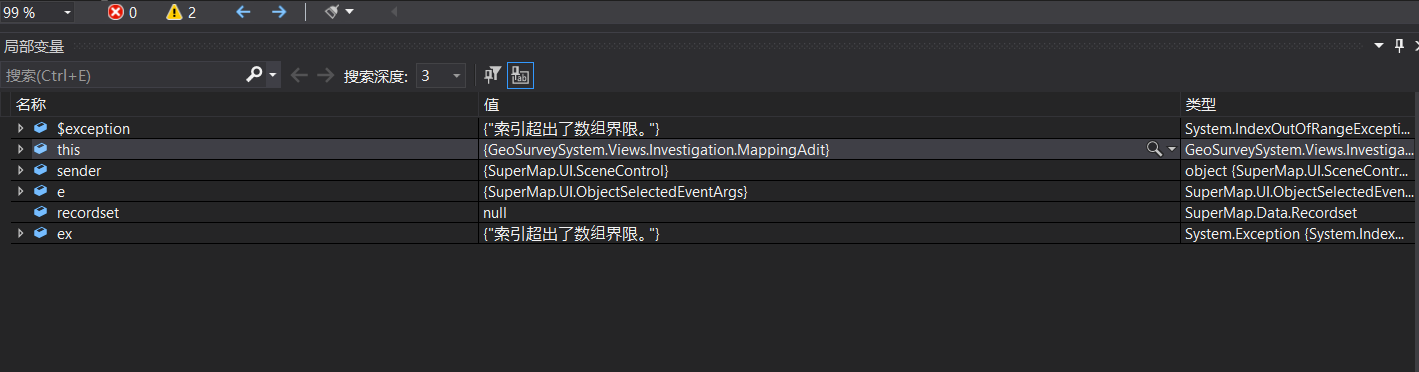This screenshot has height=372, width=1419.
Task: Click the code cleanup broom icon
Action: point(332,12)
